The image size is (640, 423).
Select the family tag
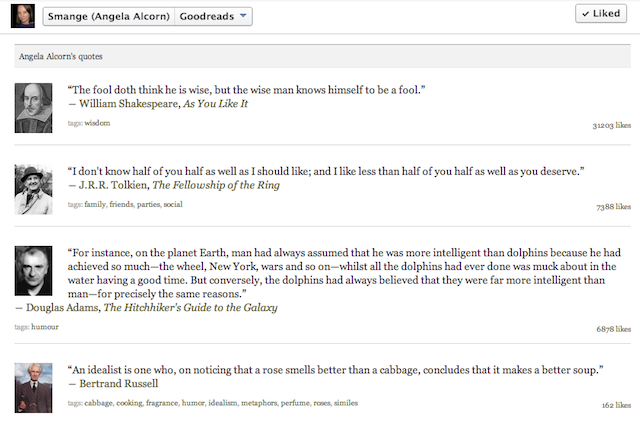95,204
